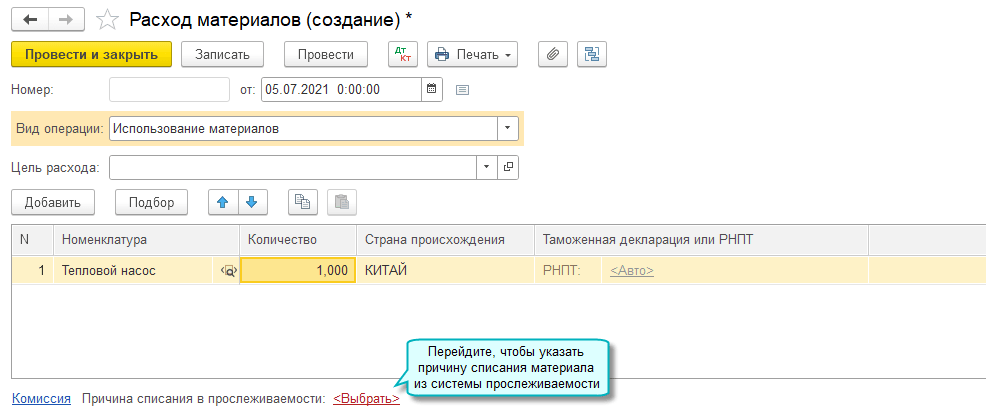Click the Номер input field
The width and height of the screenshot is (986, 417).
point(169,89)
